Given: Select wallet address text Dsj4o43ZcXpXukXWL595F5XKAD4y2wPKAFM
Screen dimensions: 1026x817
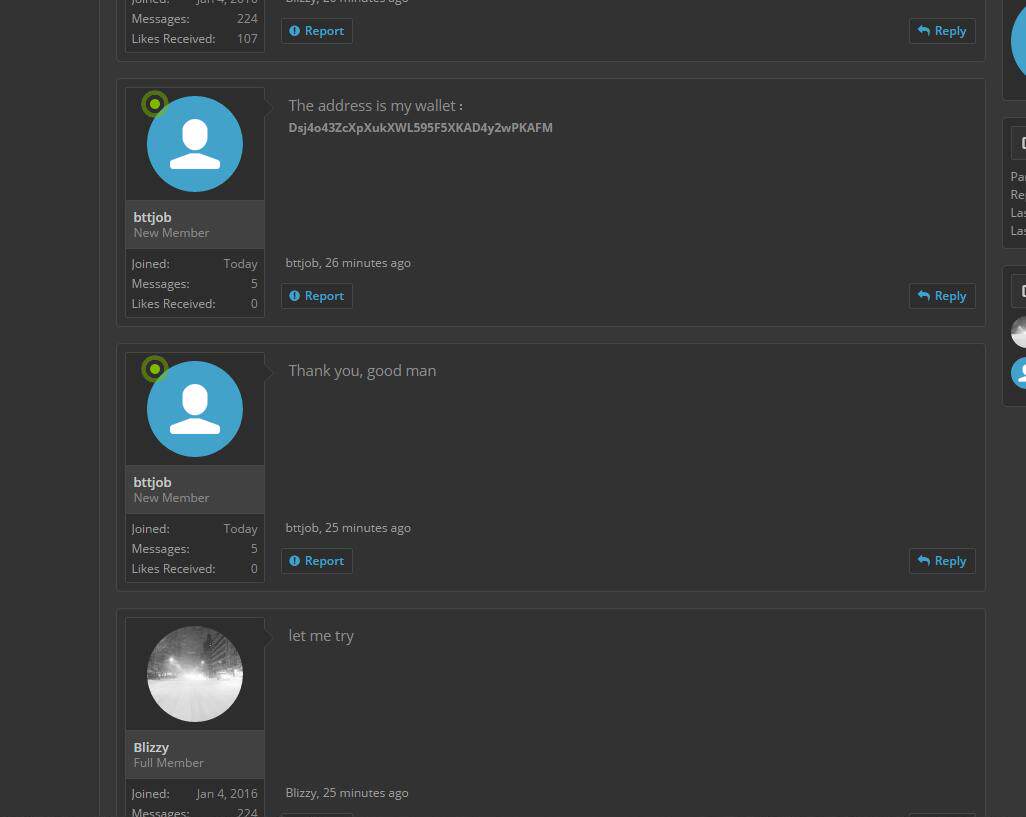Looking at the screenshot, I should pos(421,128).
